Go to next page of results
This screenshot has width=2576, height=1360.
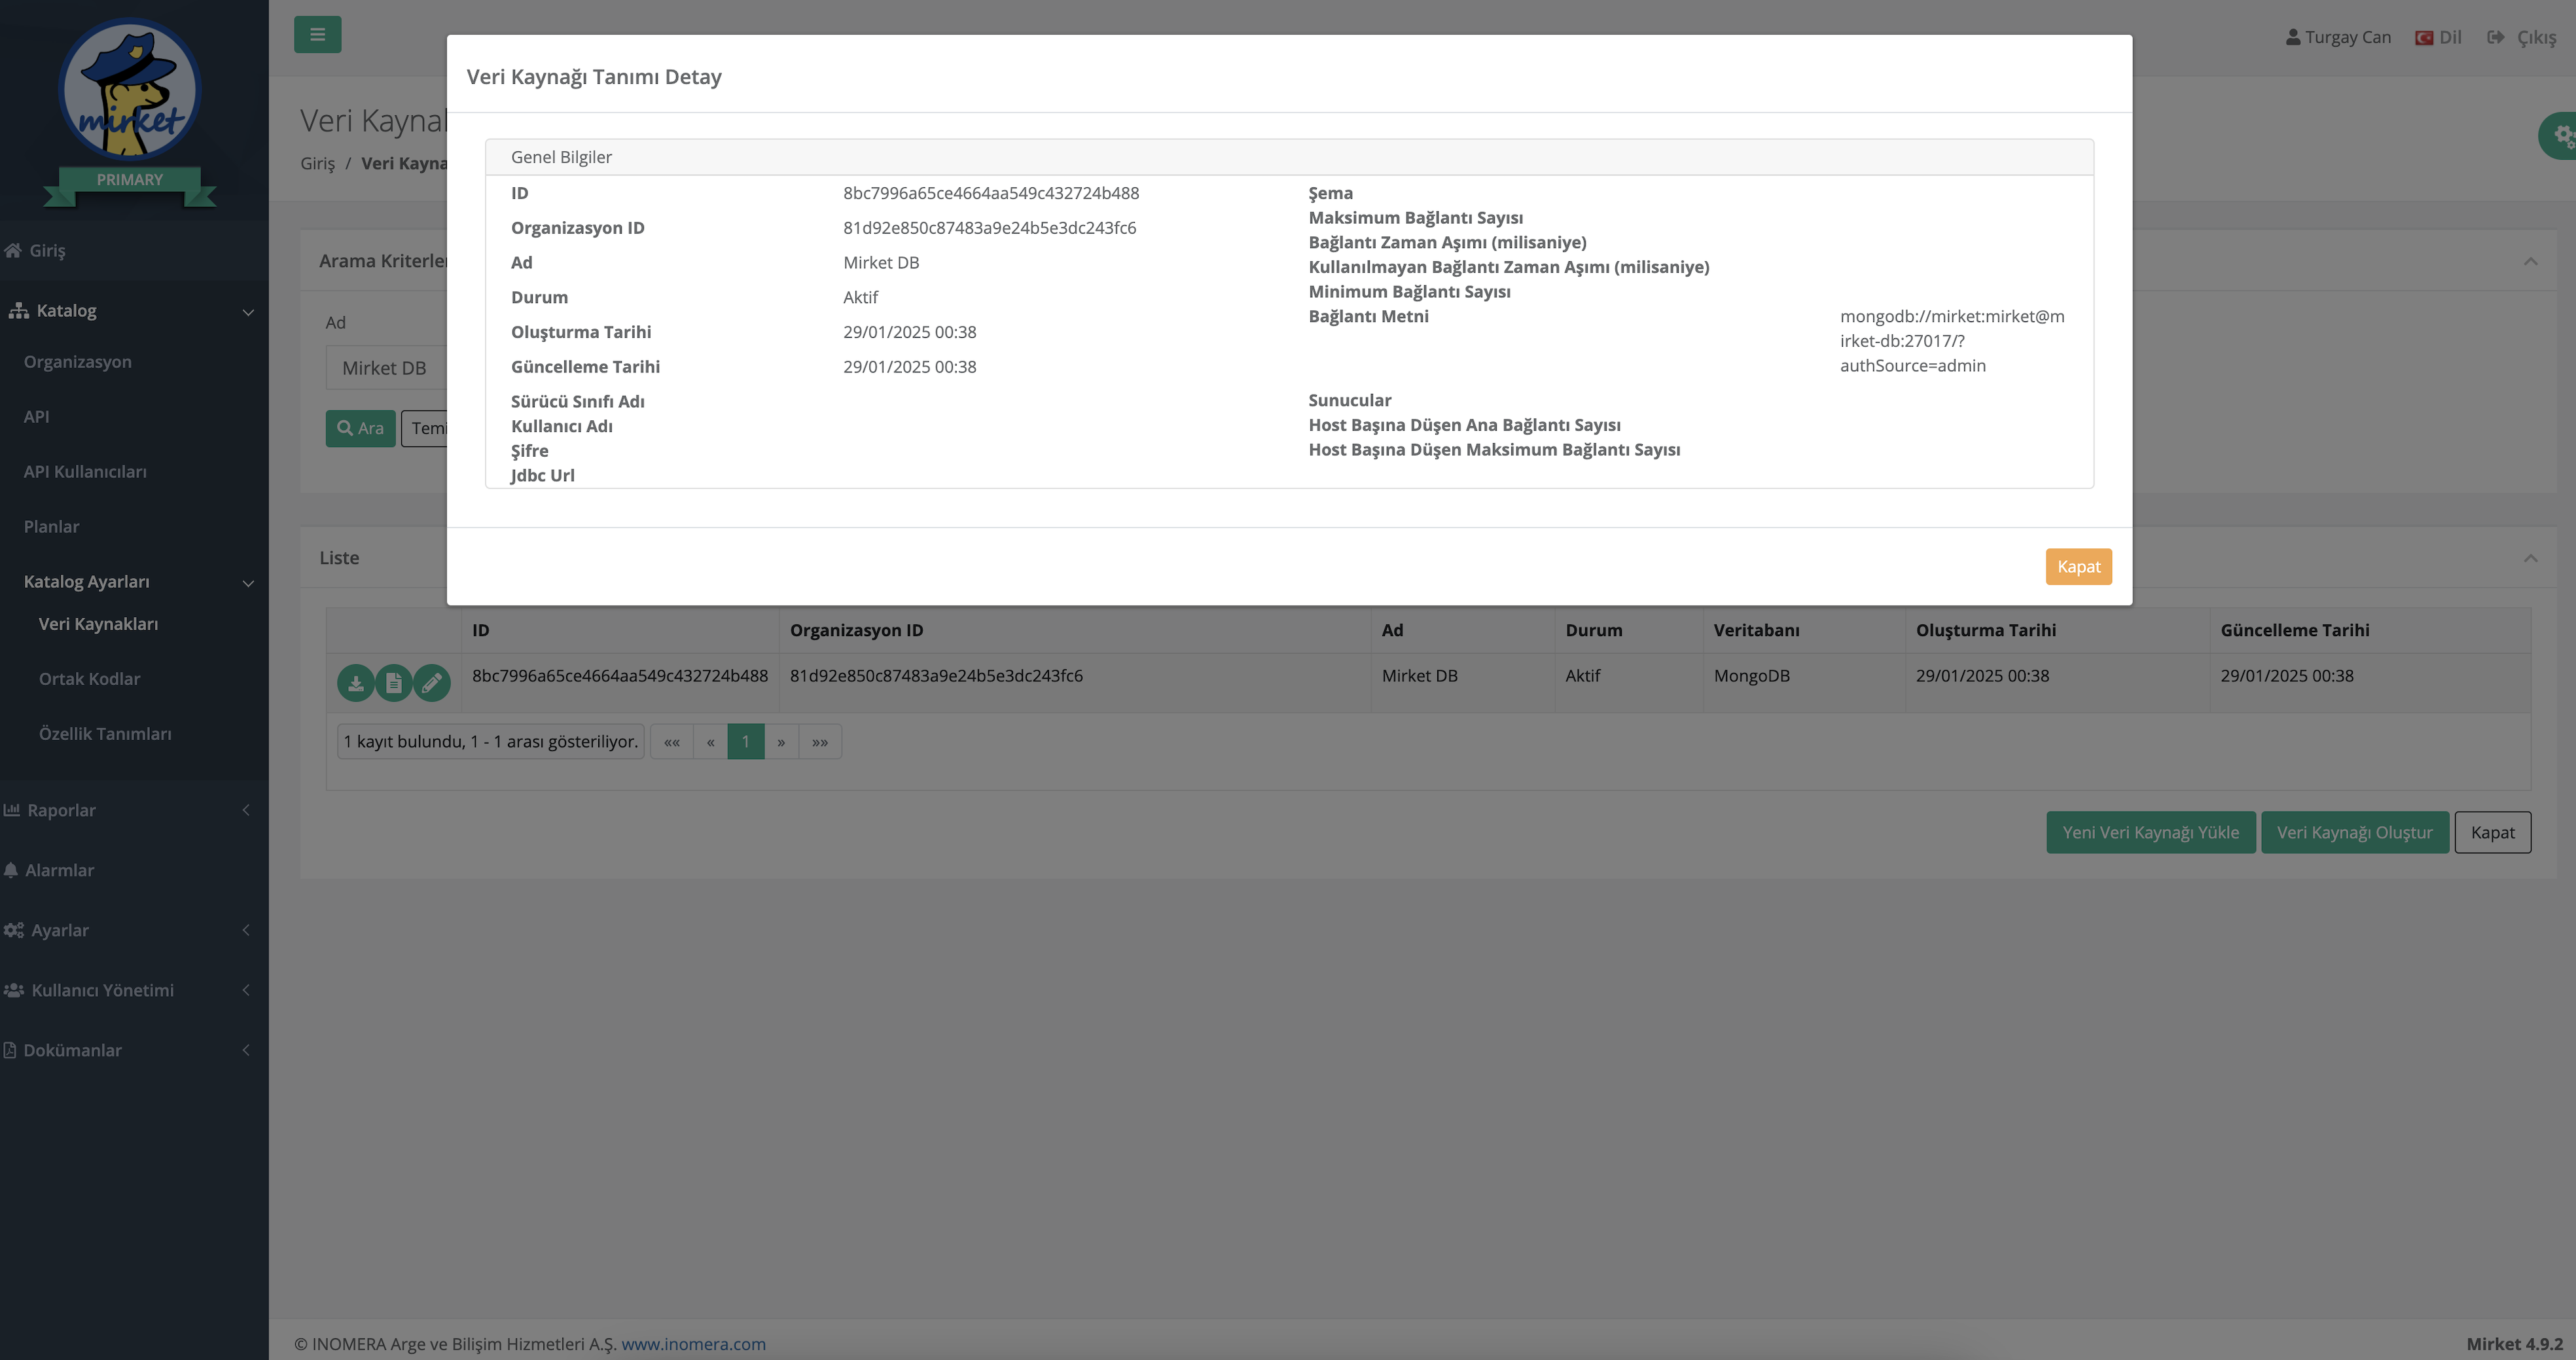tap(781, 741)
